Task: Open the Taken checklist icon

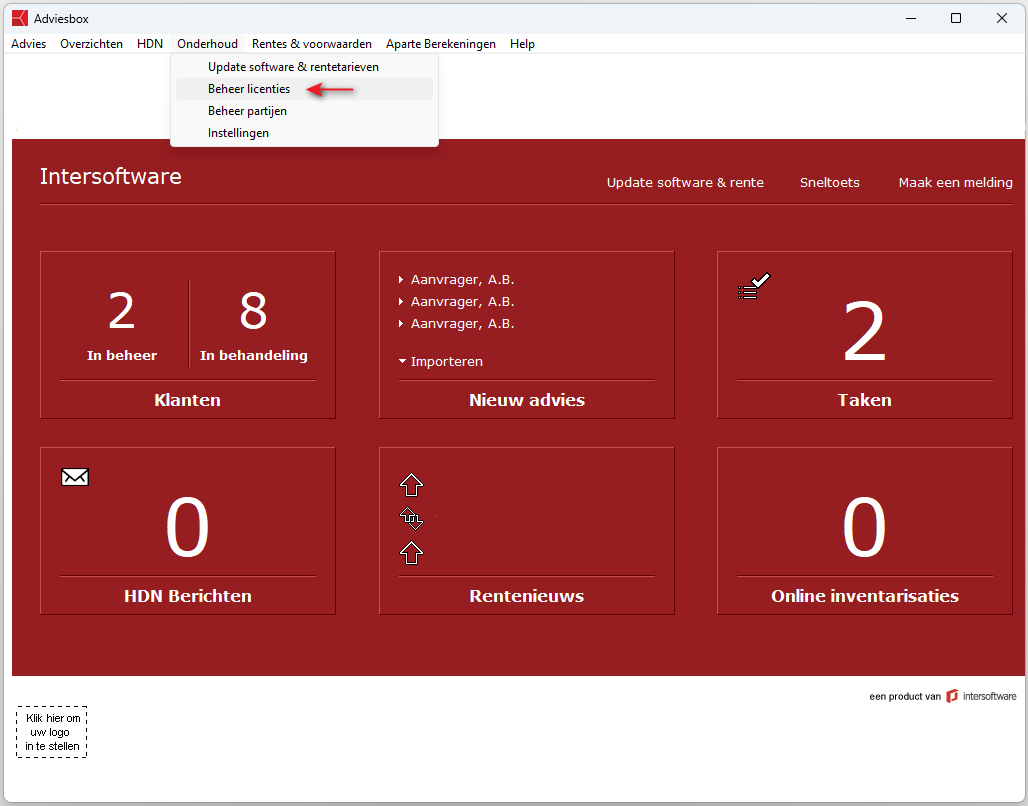Action: point(753,286)
